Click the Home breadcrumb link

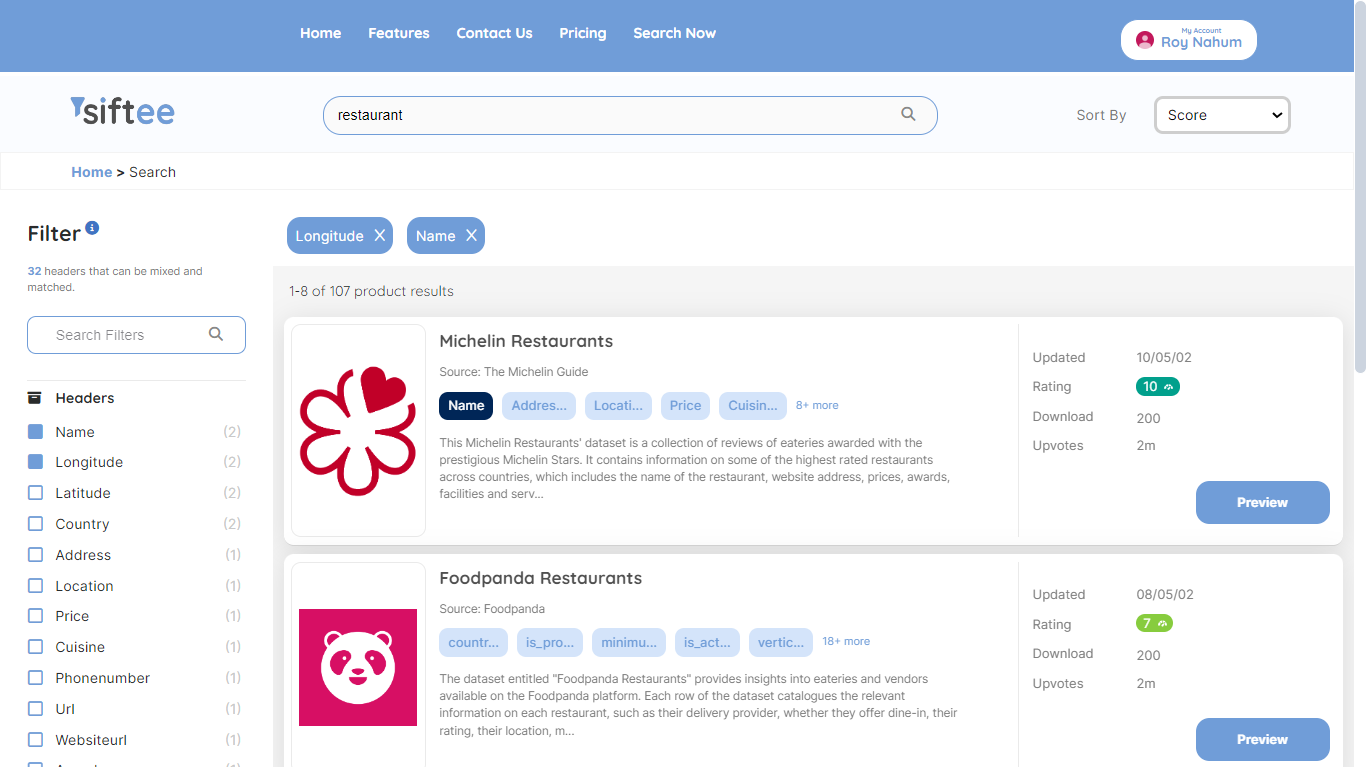point(91,172)
